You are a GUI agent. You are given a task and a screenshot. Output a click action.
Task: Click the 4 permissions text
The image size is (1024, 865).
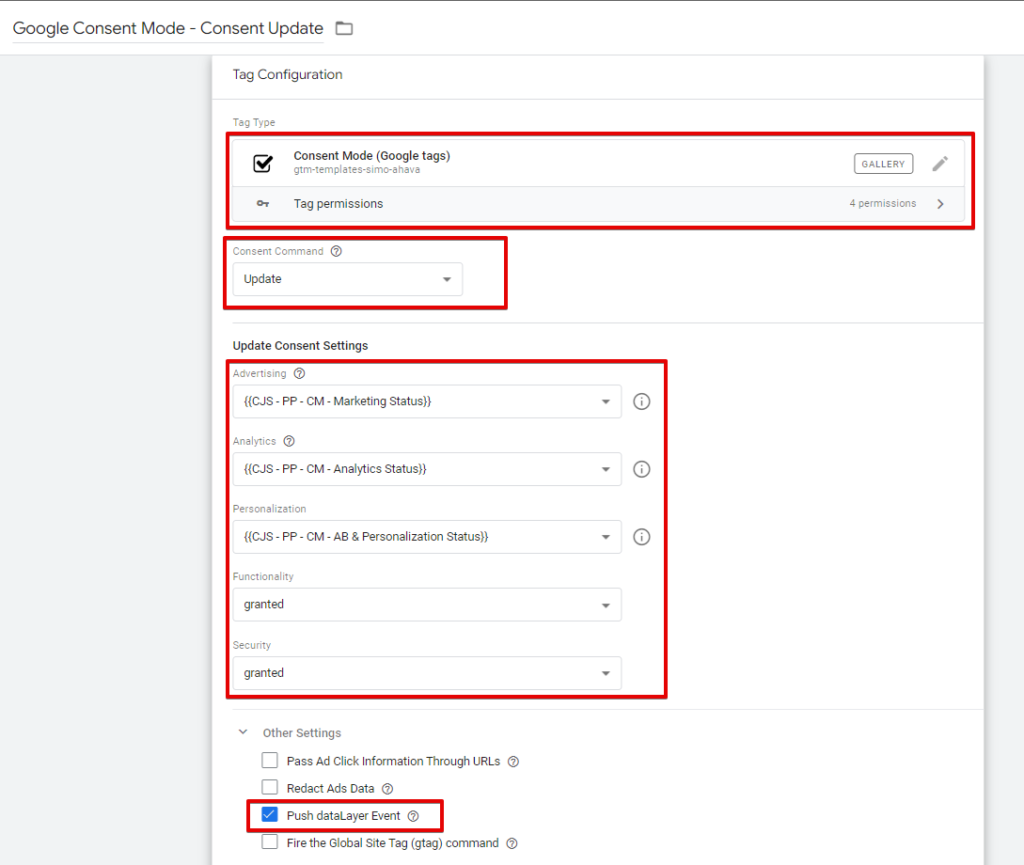882,204
